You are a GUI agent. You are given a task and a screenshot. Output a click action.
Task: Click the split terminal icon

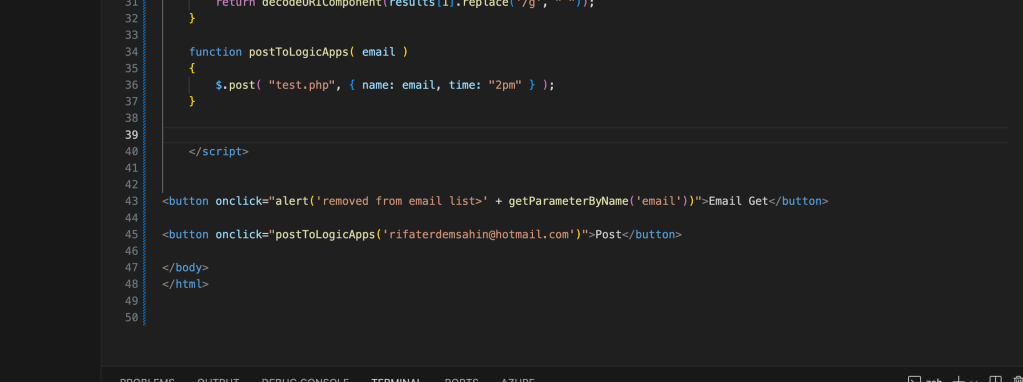coord(995,379)
